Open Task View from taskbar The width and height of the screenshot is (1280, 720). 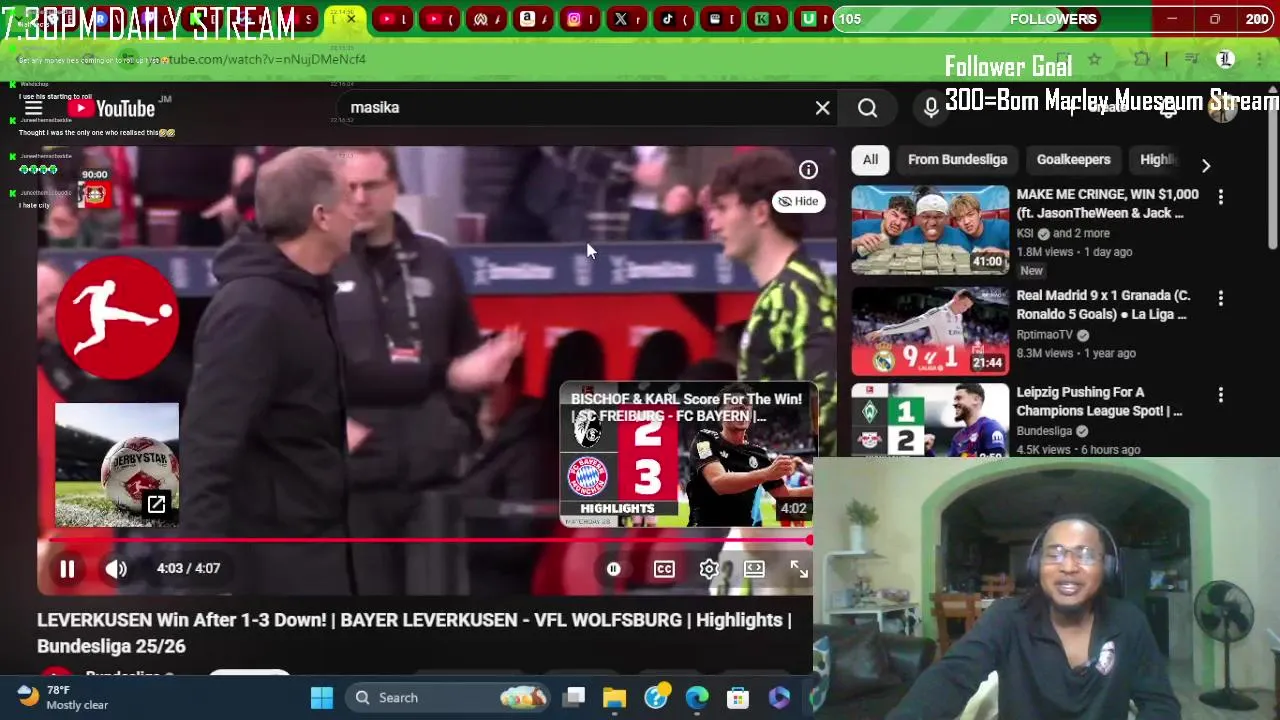click(574, 698)
